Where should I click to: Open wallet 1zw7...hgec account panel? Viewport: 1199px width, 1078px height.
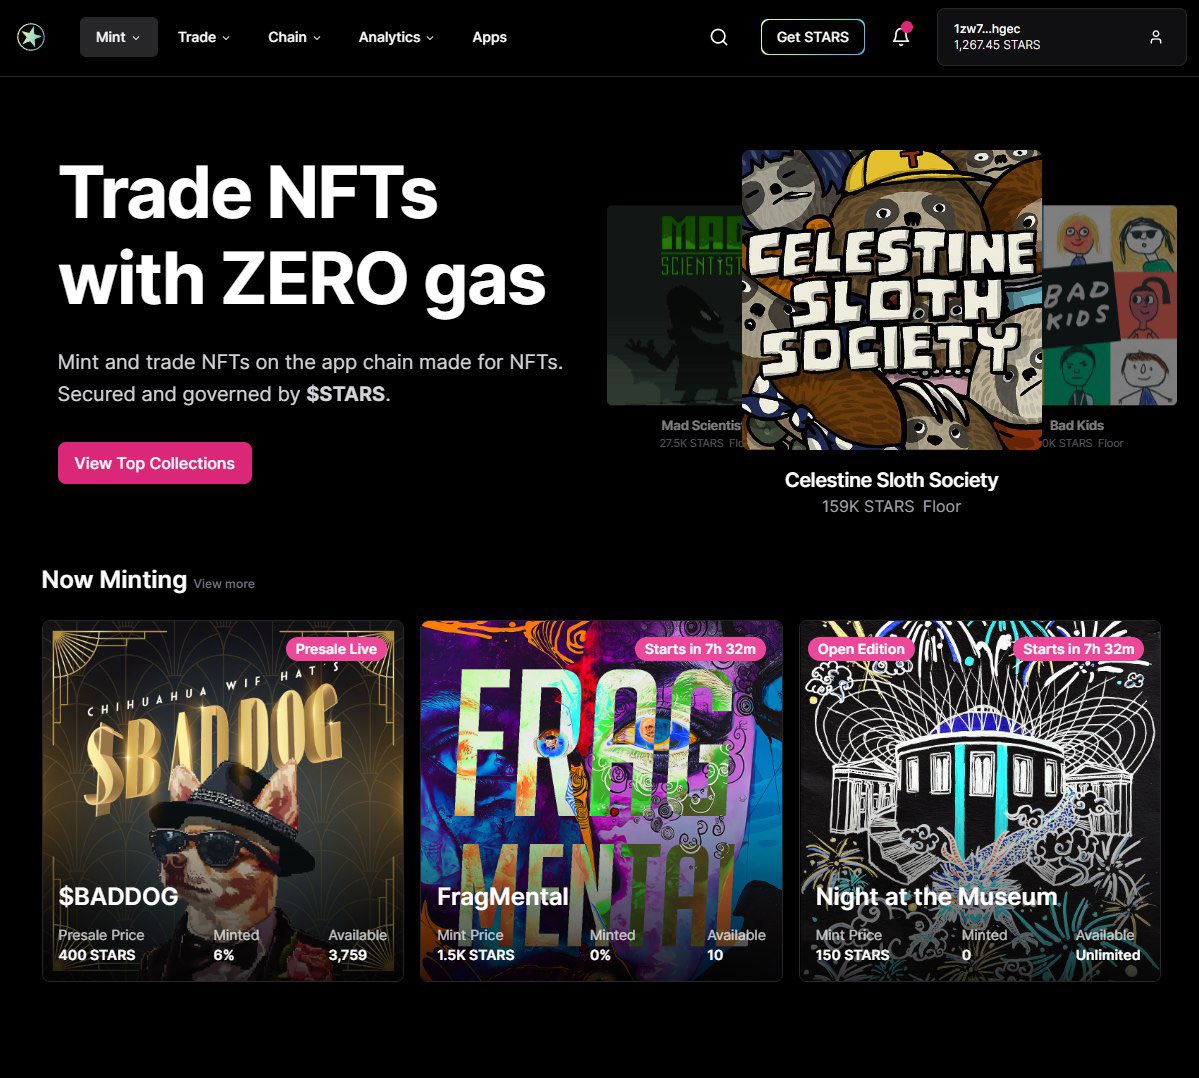(1061, 37)
